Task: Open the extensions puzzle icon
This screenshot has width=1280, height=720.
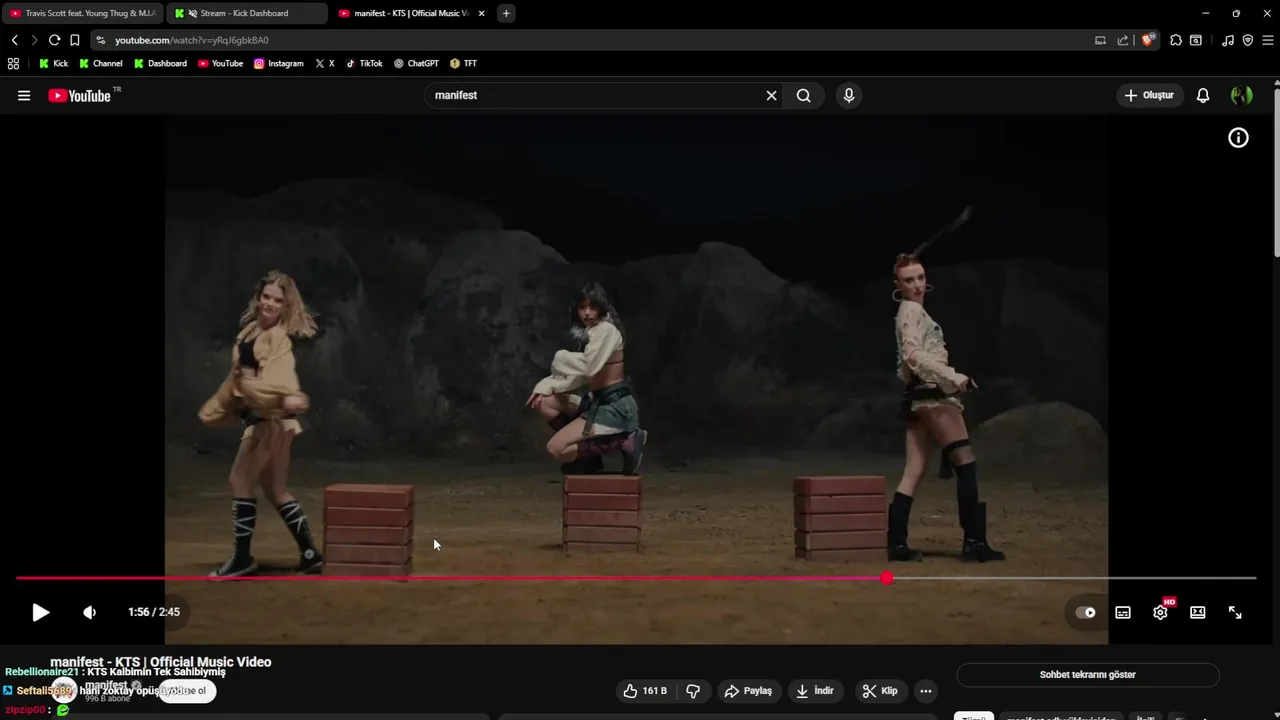Action: point(1176,40)
